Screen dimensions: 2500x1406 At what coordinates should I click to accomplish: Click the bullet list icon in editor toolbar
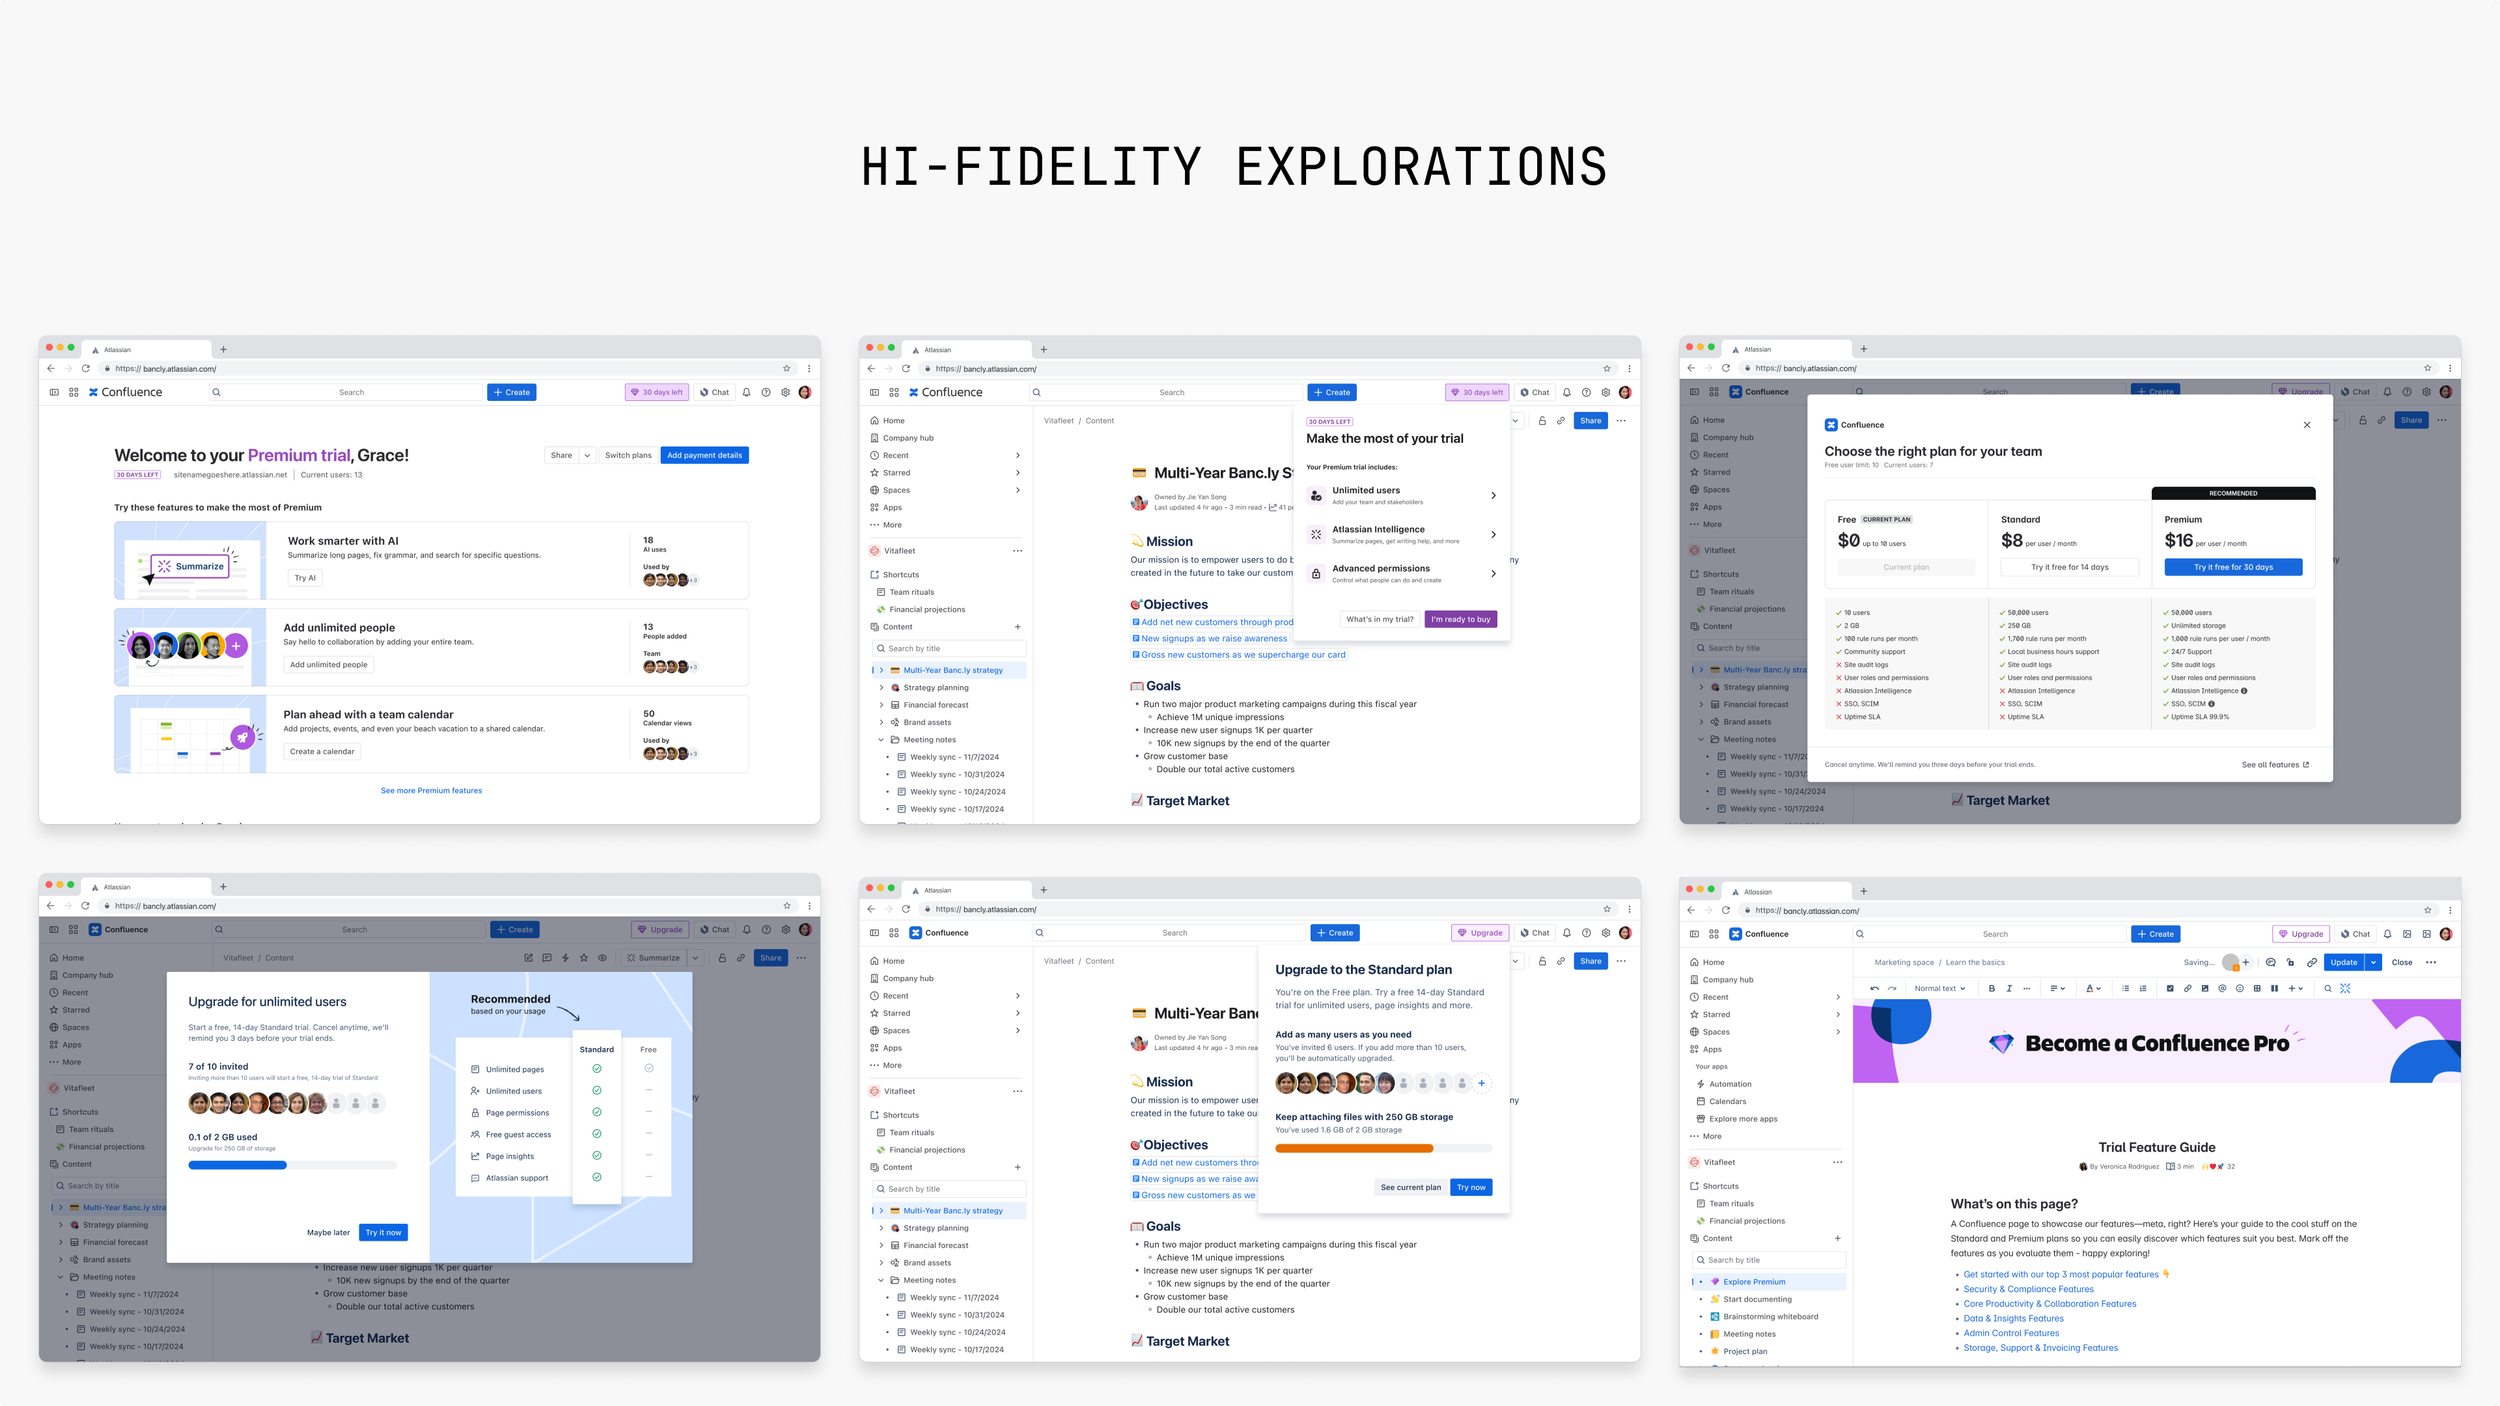coord(2125,988)
